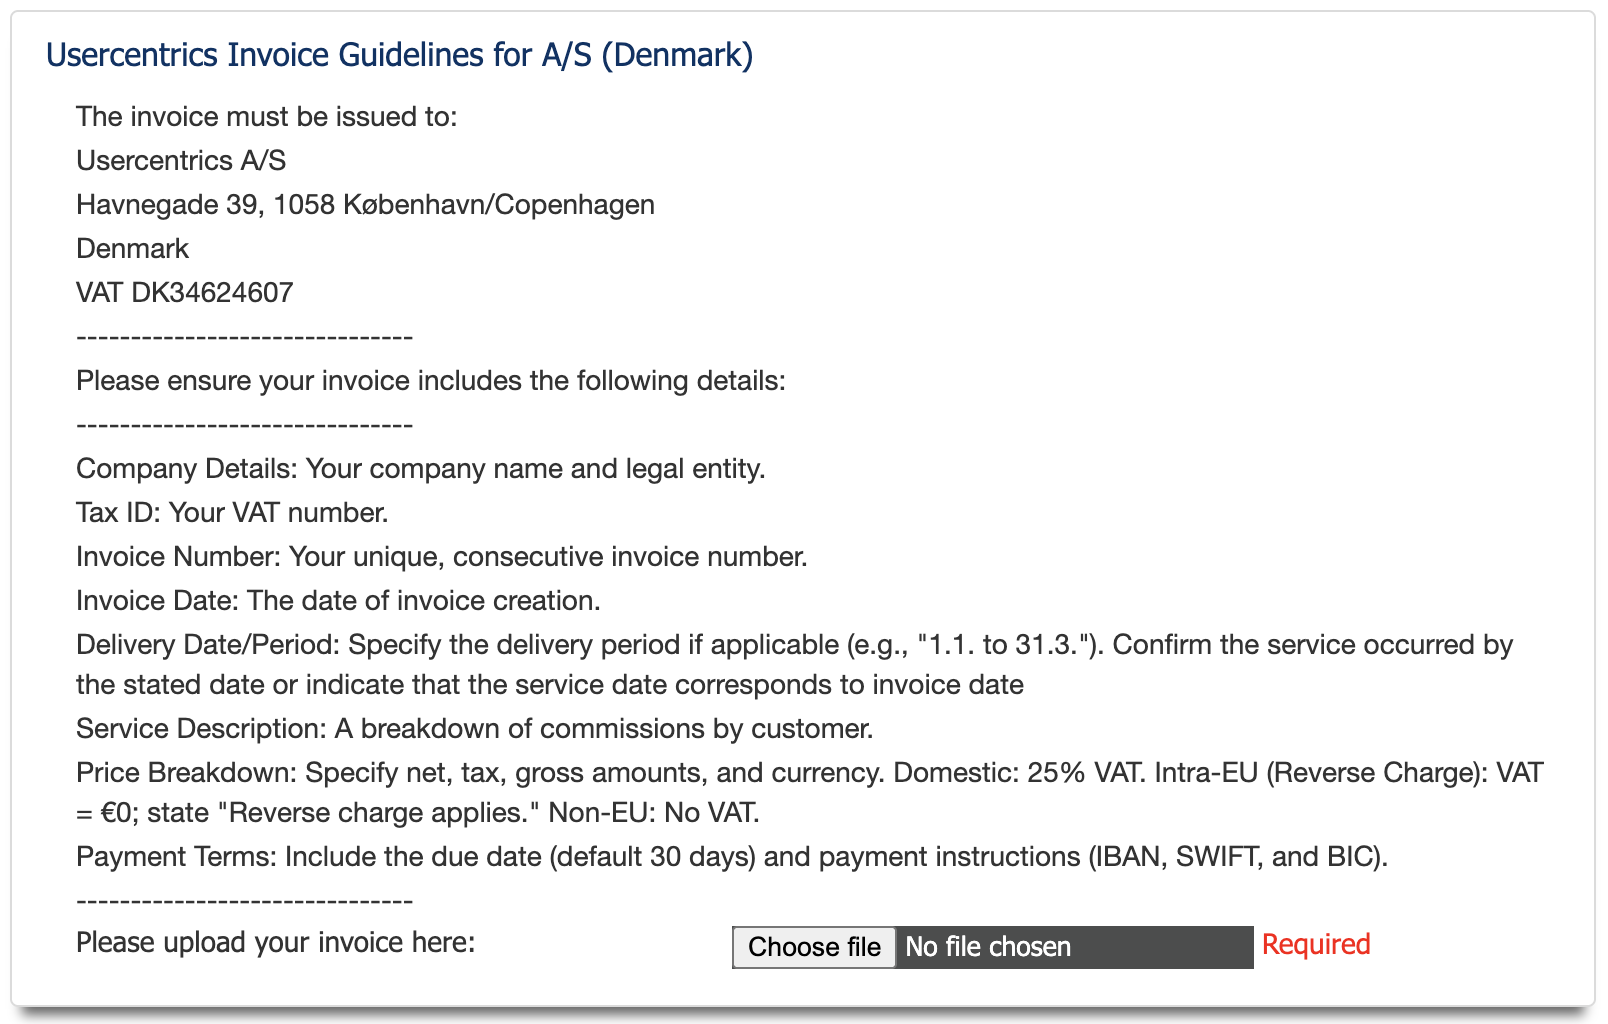This screenshot has width=1608, height=1024.
Task: Click 'Please upload your invoice here' label
Action: click(275, 943)
